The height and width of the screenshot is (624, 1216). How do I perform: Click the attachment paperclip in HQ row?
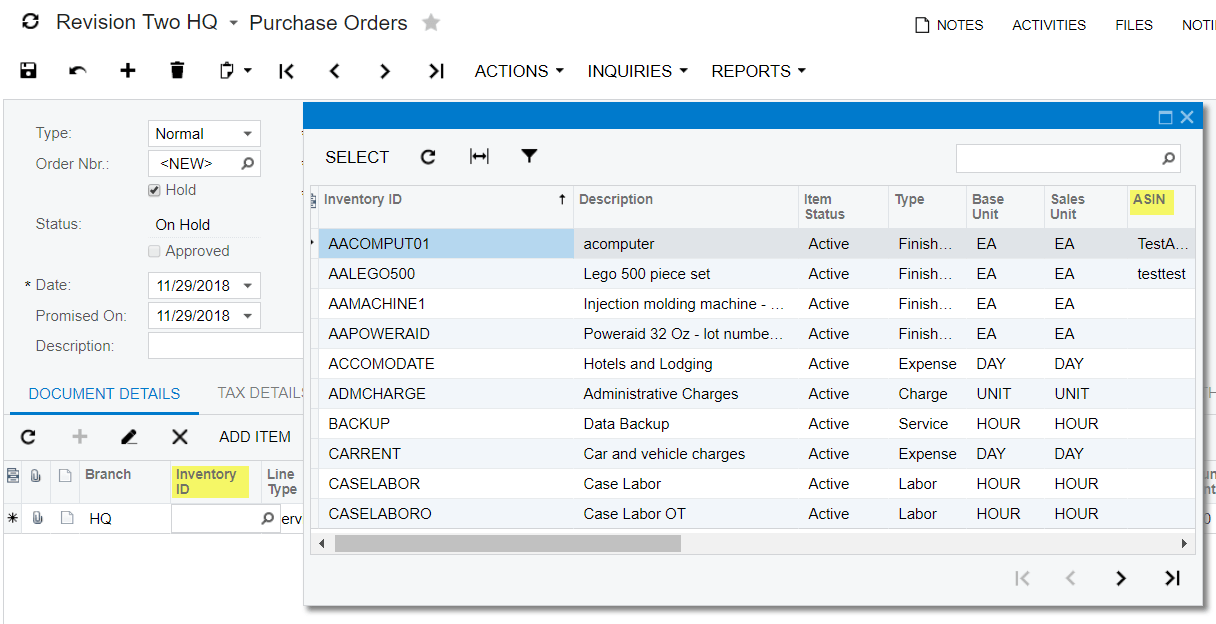(x=36, y=519)
